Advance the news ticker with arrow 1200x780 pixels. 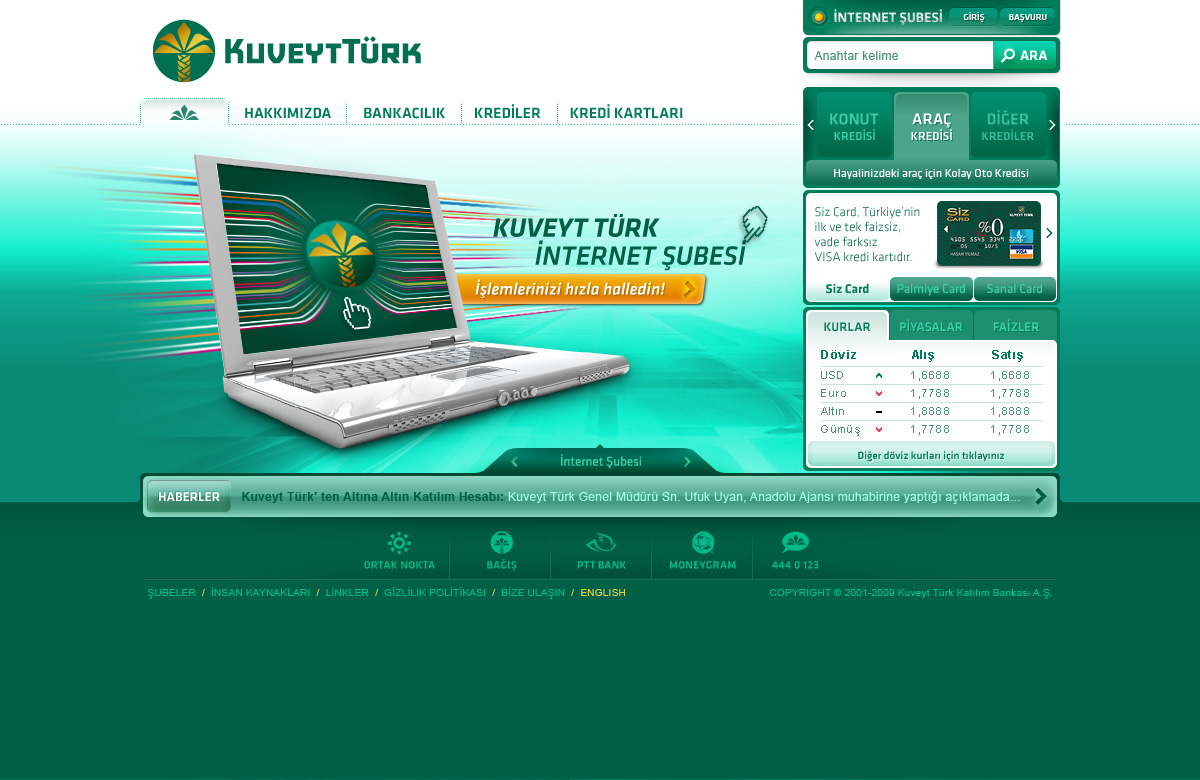[x=1041, y=496]
